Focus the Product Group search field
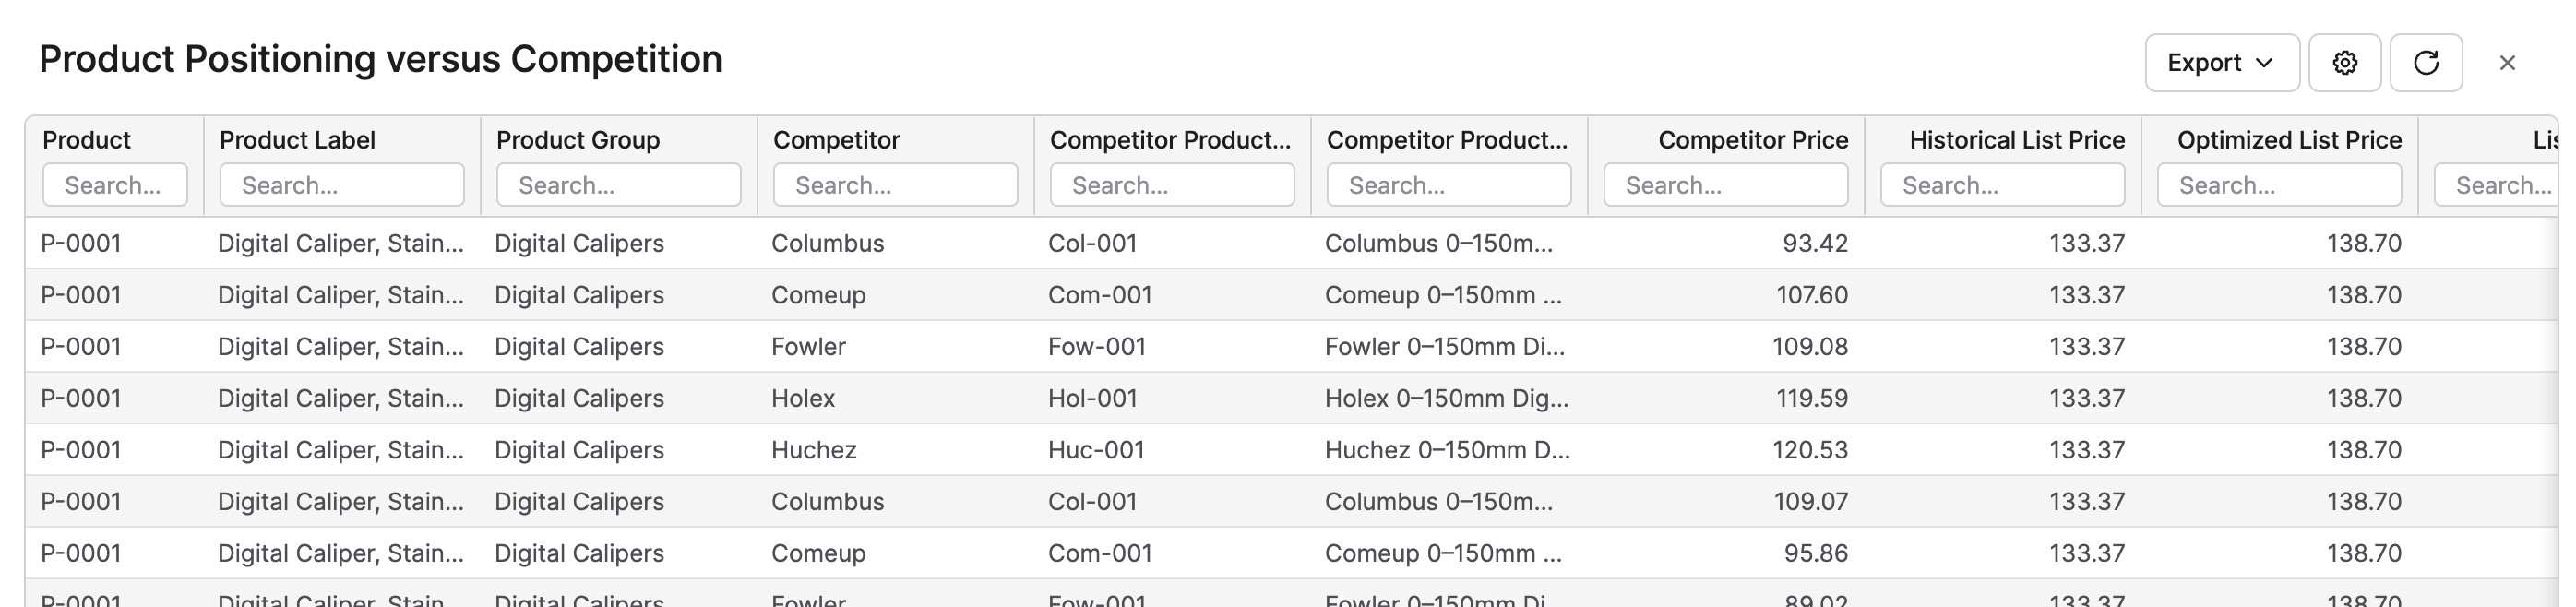This screenshot has height=607, width=2576. pyautogui.click(x=619, y=185)
